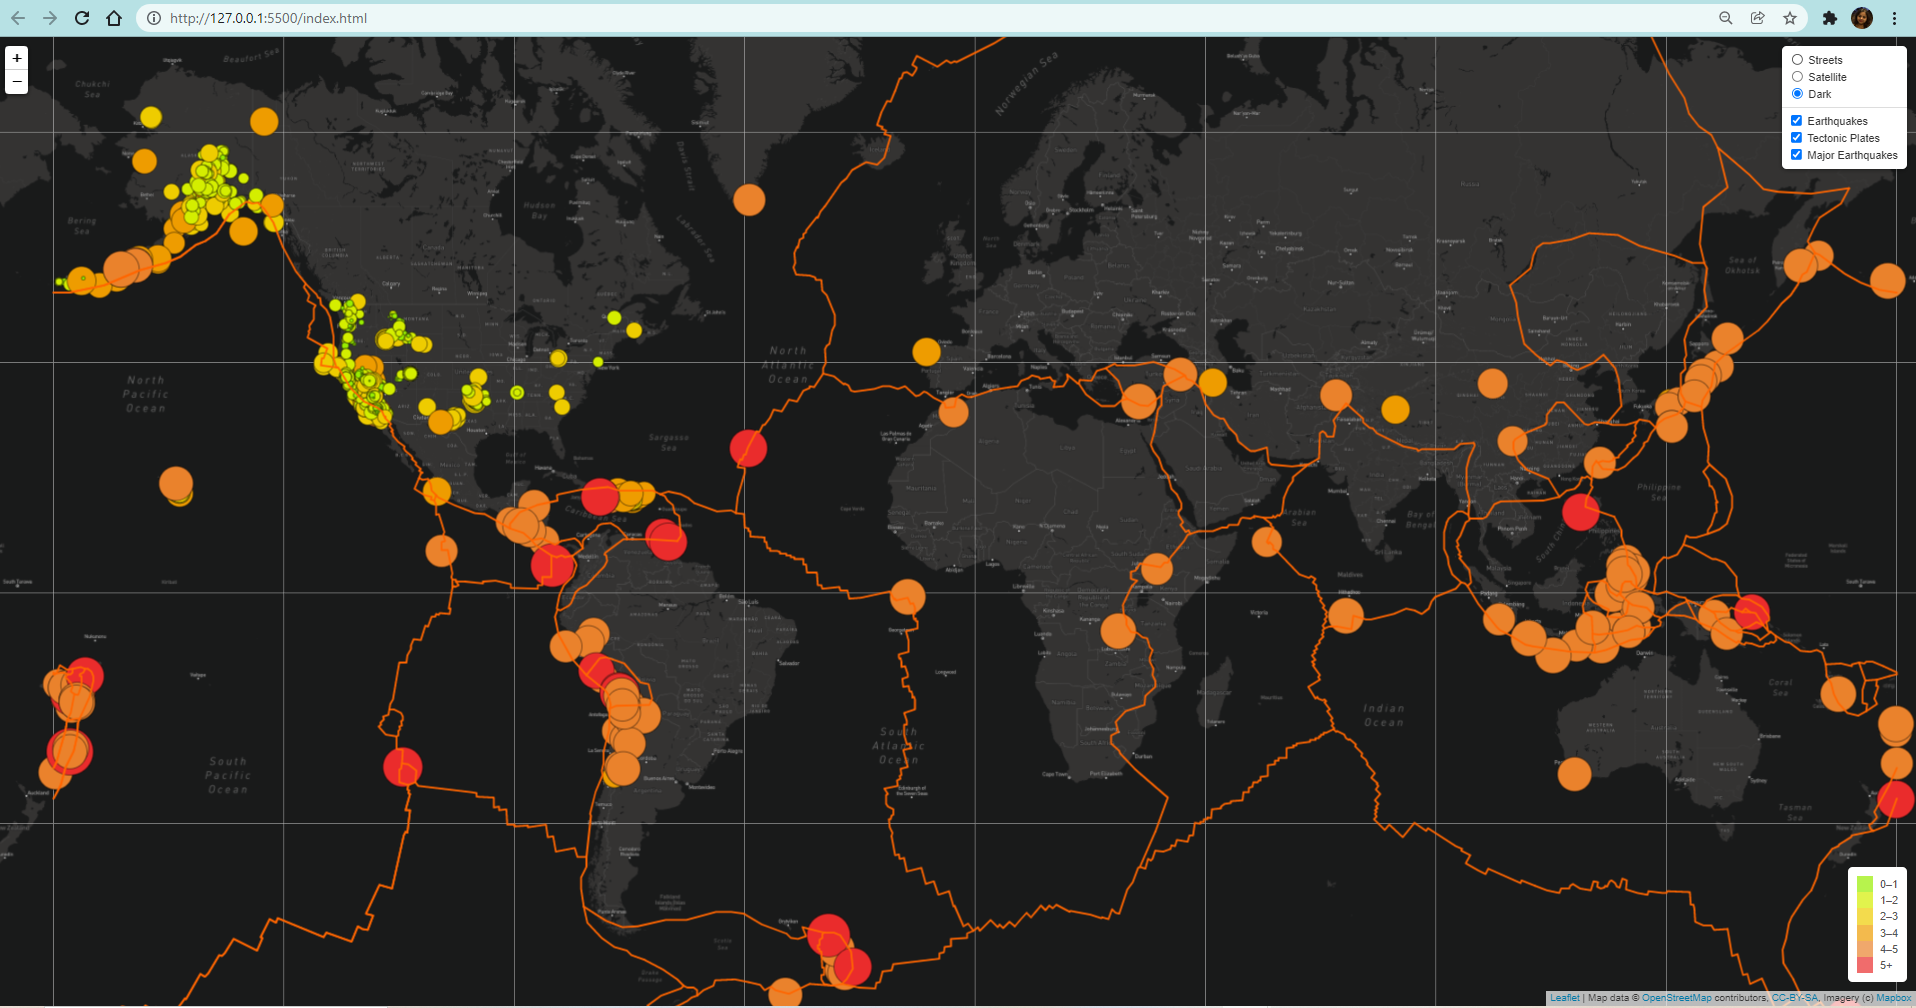The width and height of the screenshot is (1916, 1008).
Task: Open the CC-BY-SA license link
Action: pos(1795,998)
